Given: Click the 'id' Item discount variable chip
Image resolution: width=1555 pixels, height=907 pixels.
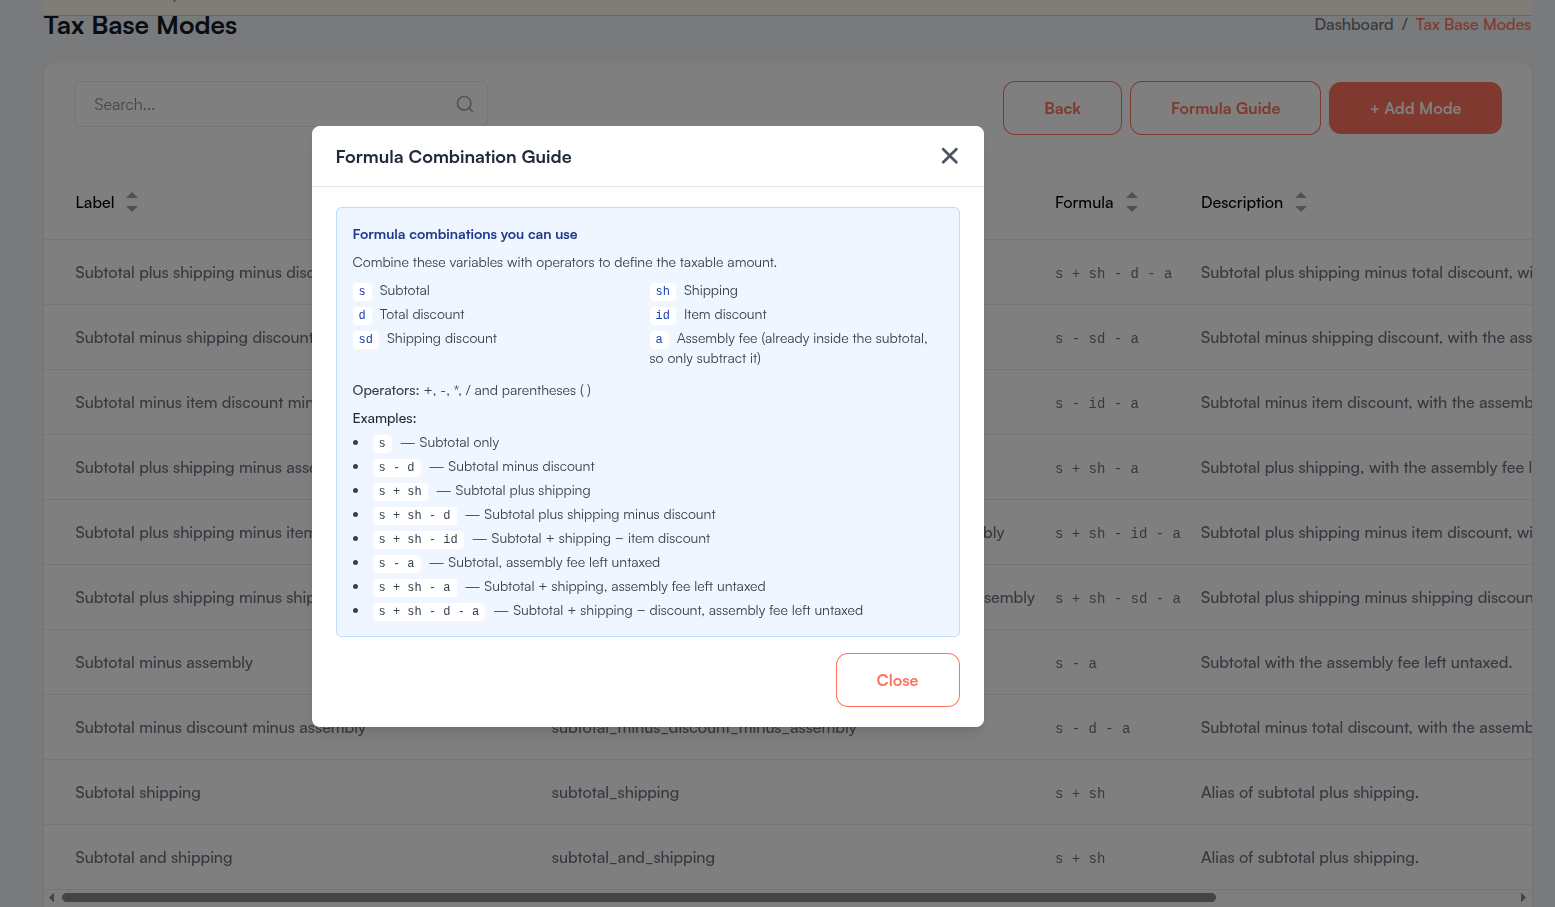Looking at the screenshot, I should pyautogui.click(x=662, y=315).
